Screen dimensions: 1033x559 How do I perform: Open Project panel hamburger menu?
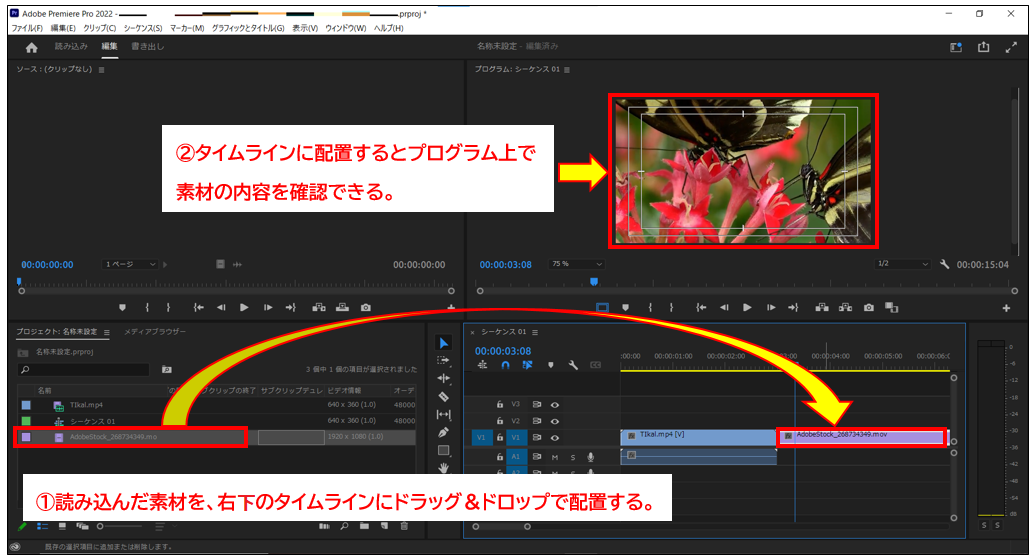coord(107,333)
